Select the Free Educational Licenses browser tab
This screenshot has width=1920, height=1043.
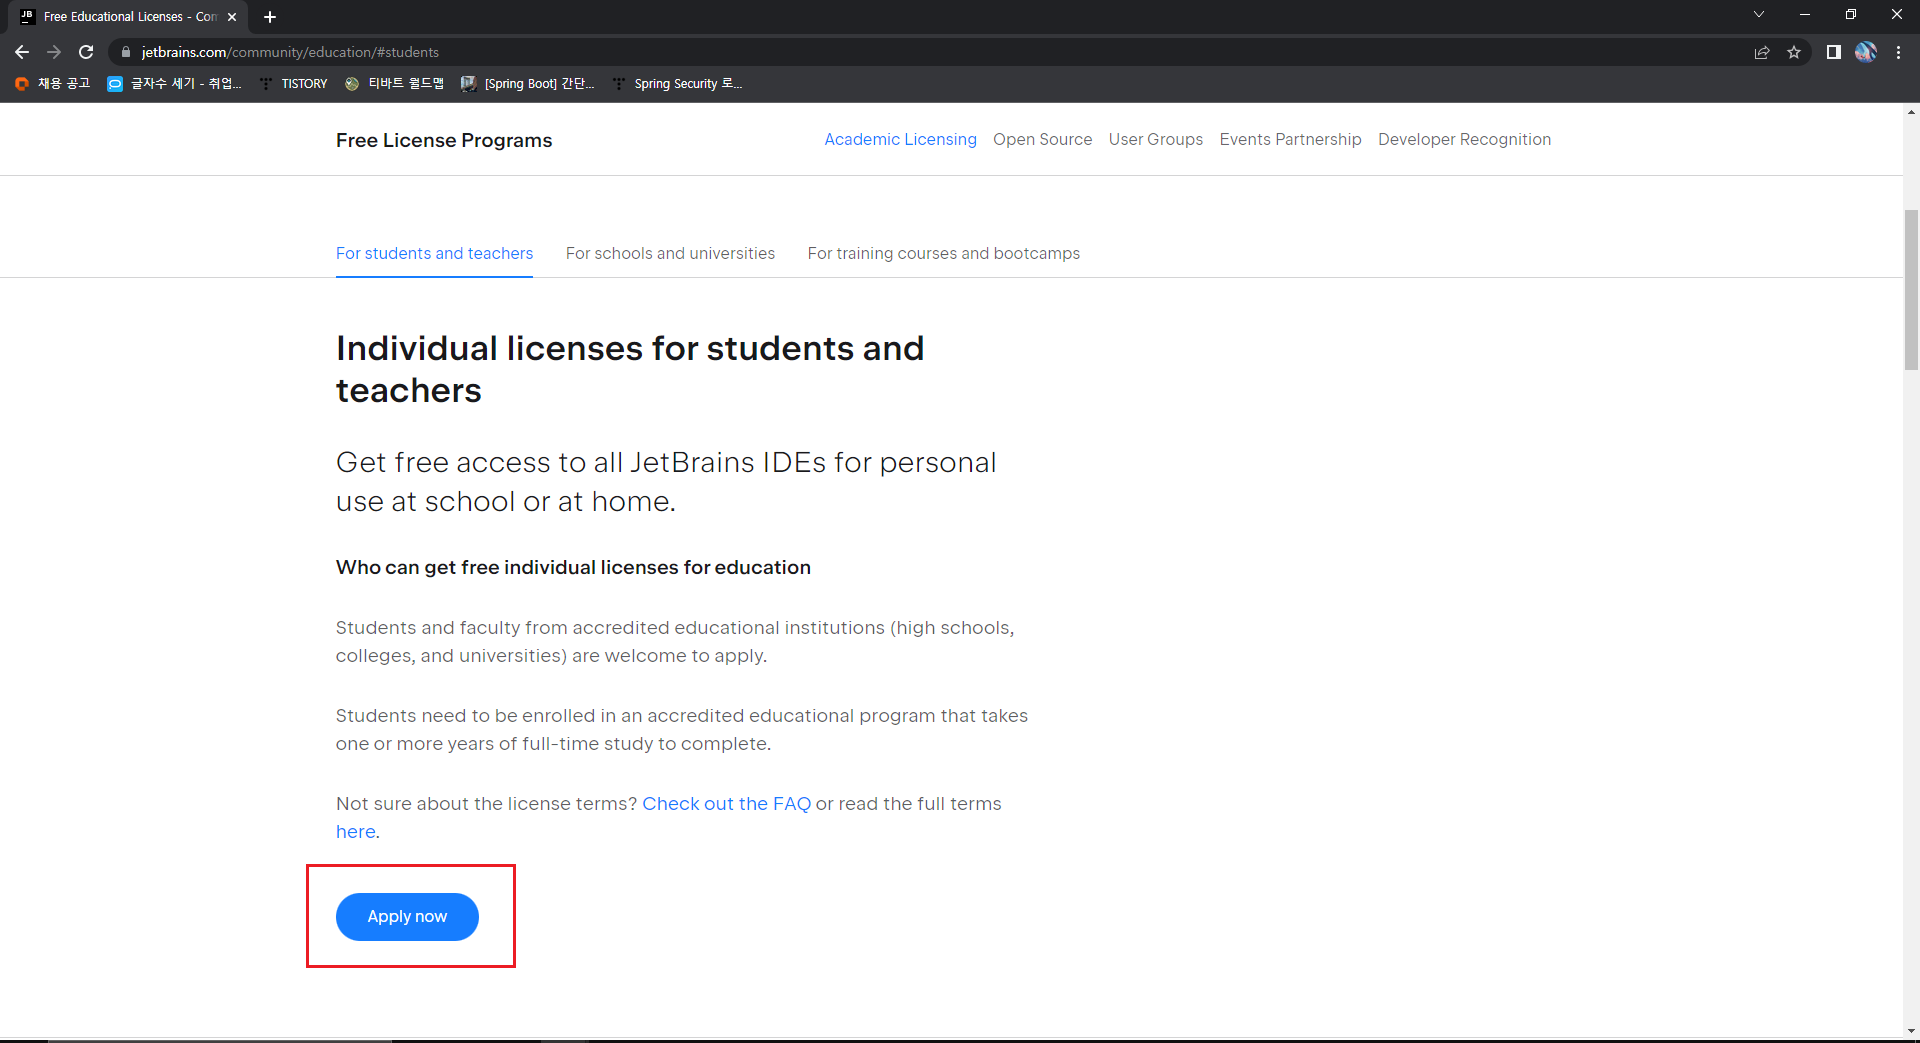click(x=128, y=17)
